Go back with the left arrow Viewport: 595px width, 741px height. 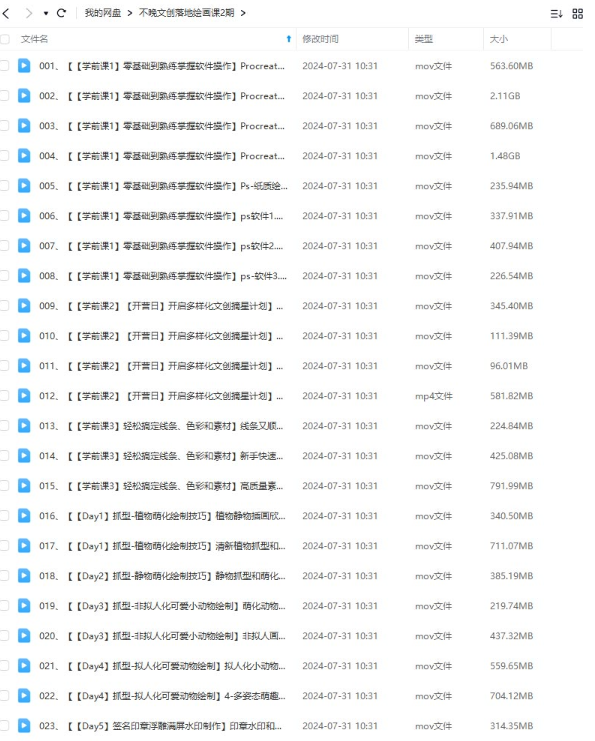point(6,13)
